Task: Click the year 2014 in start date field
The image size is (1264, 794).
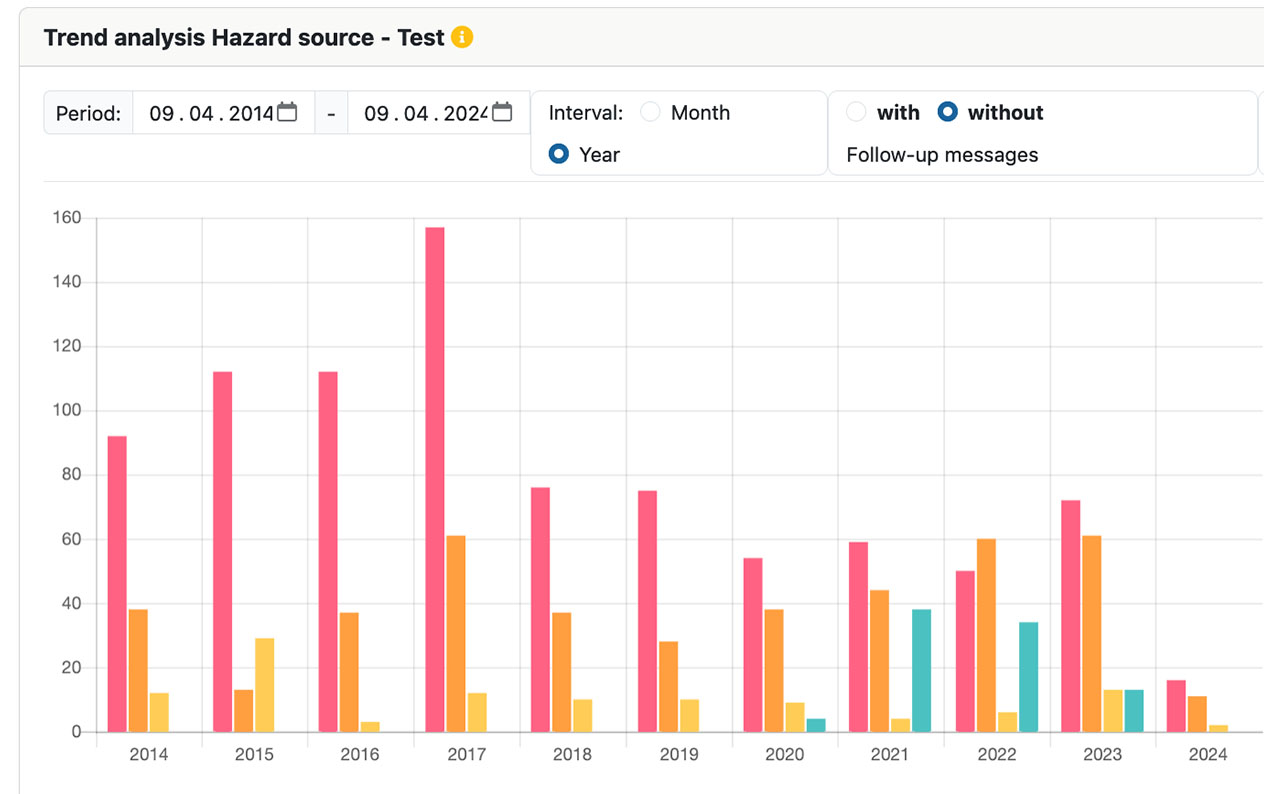Action: coord(250,113)
